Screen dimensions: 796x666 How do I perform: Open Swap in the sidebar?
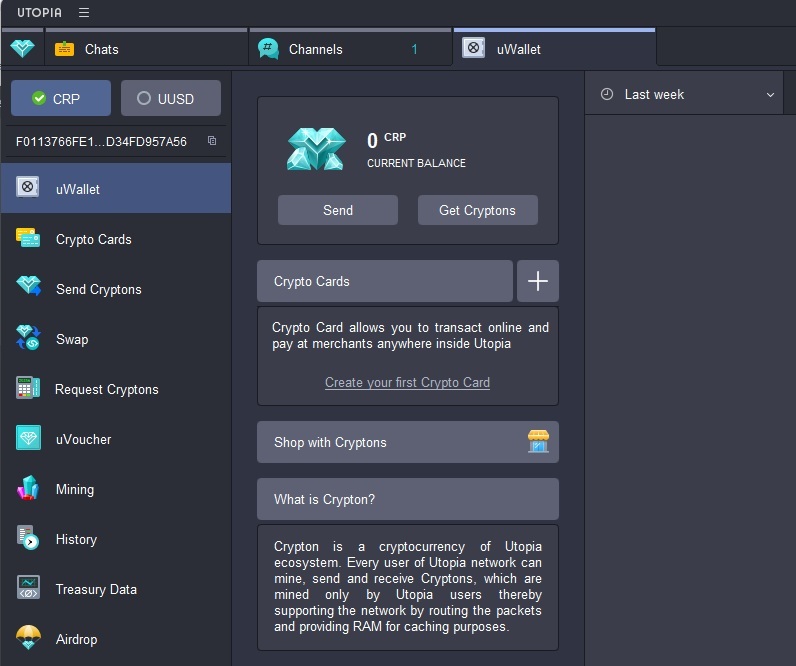pos(116,339)
